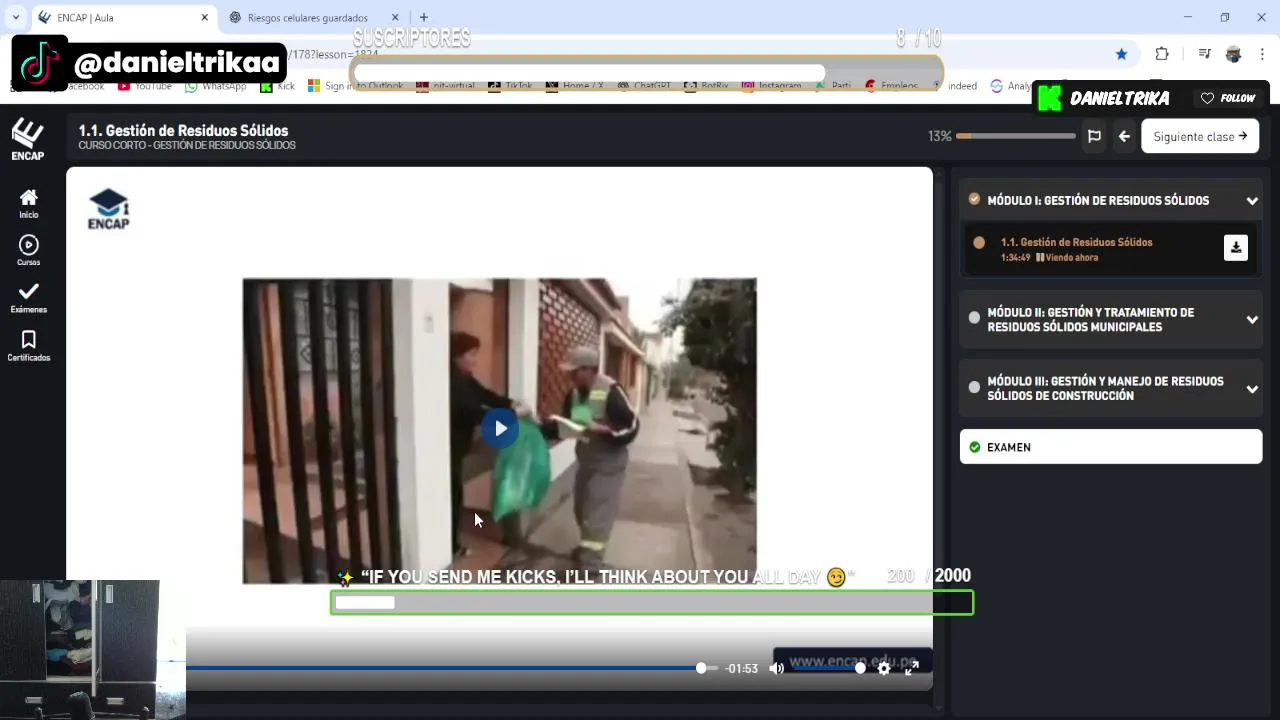Open Chrome media control icon
Viewport: 1280px width, 720px height.
click(1205, 54)
